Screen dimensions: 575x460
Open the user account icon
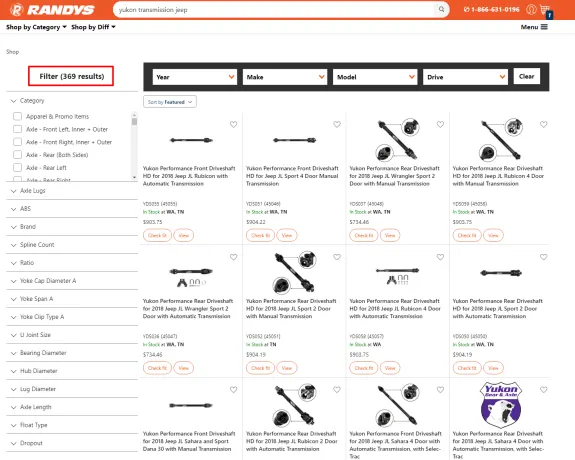(531, 9)
